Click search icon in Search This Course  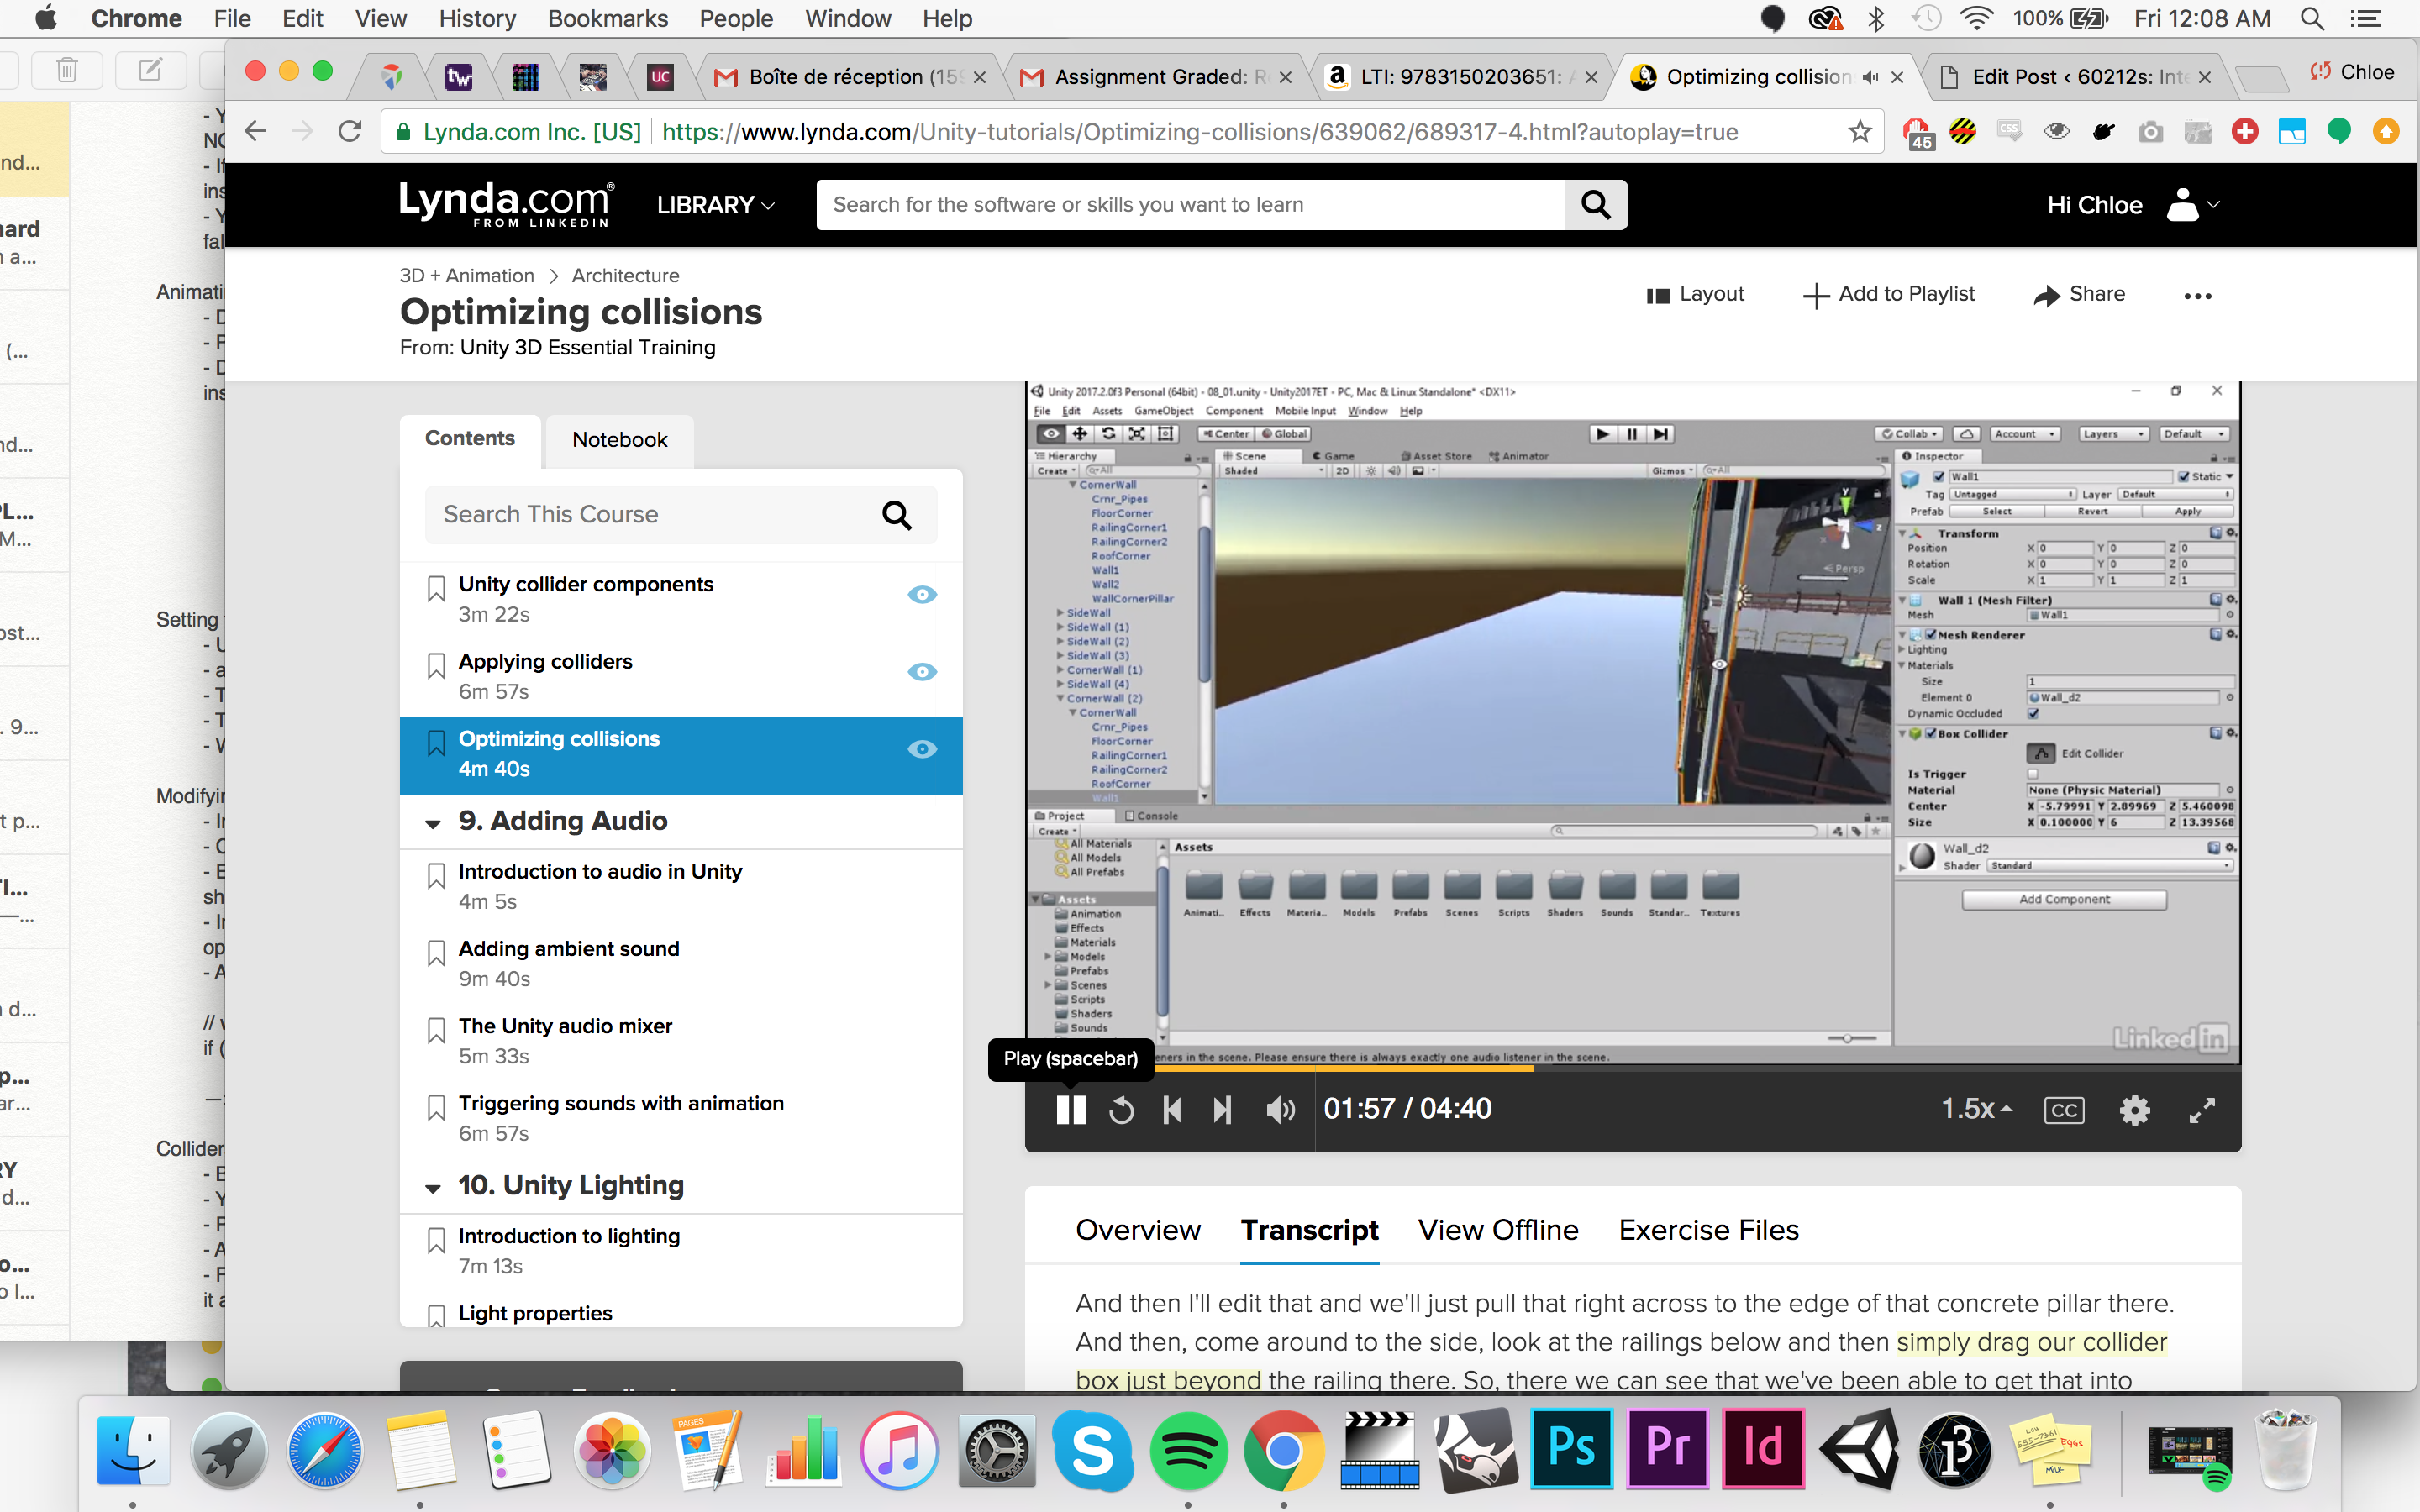pos(896,515)
